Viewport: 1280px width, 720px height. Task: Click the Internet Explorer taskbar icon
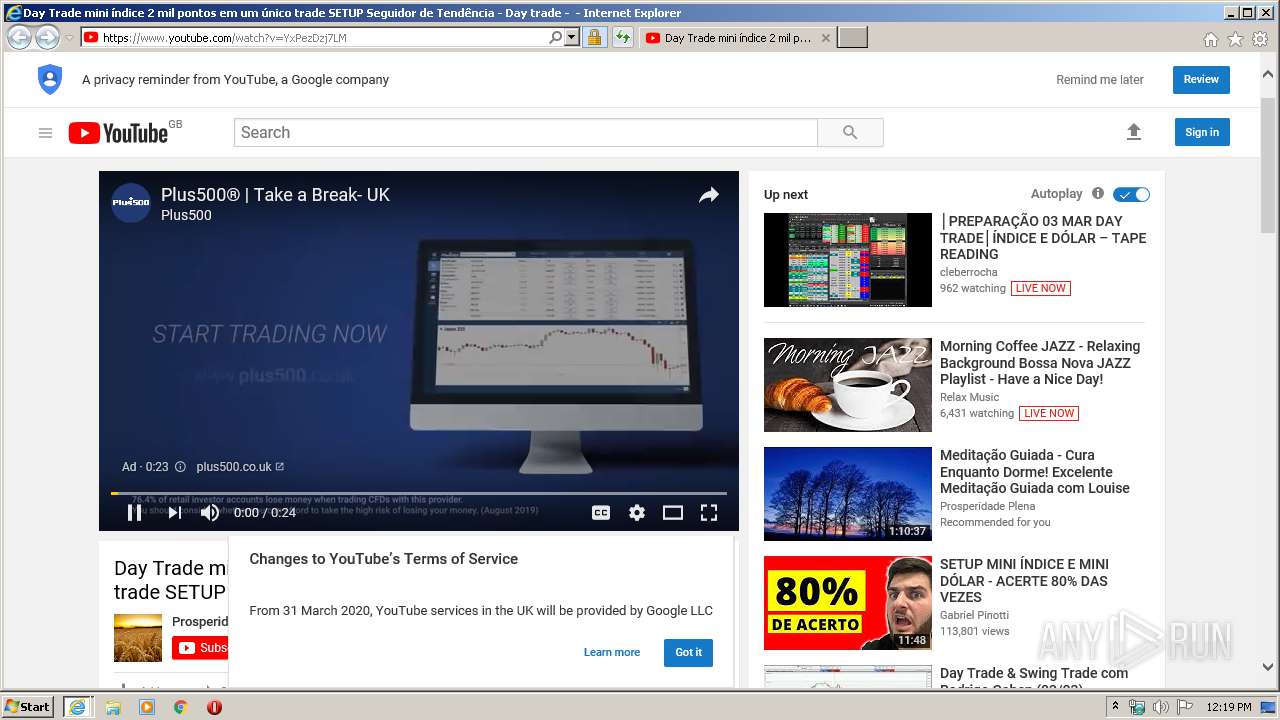pos(78,706)
